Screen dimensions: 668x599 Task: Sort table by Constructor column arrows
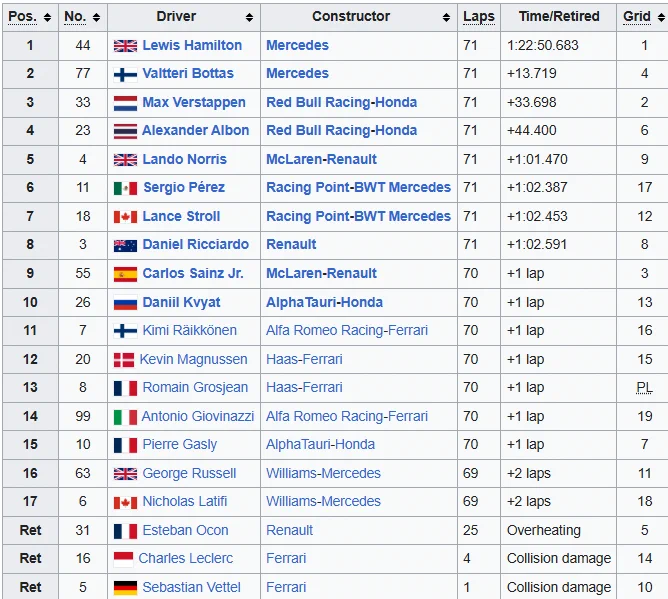[446, 17]
